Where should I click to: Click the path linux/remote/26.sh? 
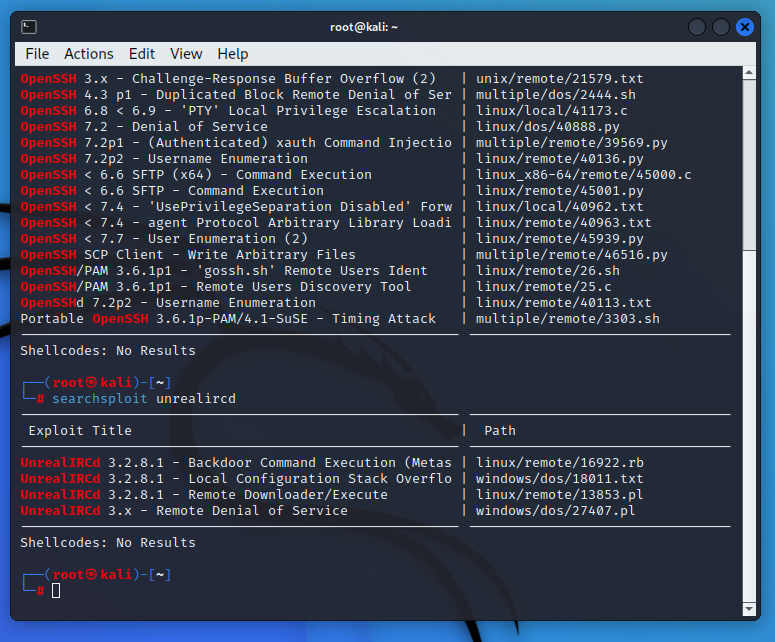pyautogui.click(x=548, y=270)
